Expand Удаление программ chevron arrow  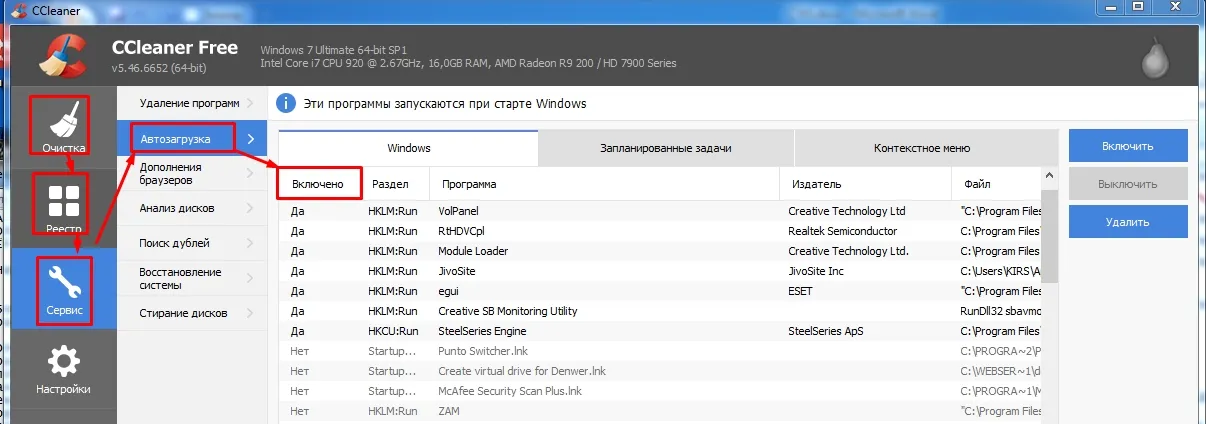pos(251,103)
